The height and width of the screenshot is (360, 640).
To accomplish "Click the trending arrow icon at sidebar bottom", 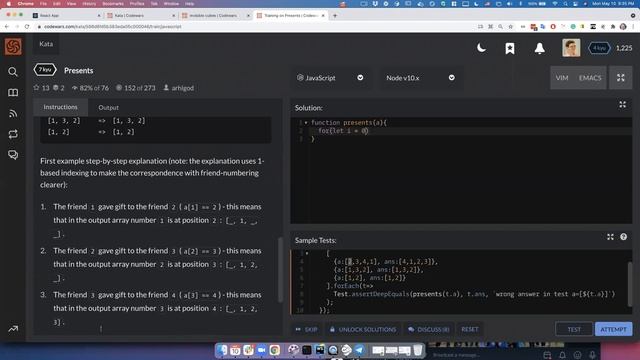I will [x=13, y=329].
